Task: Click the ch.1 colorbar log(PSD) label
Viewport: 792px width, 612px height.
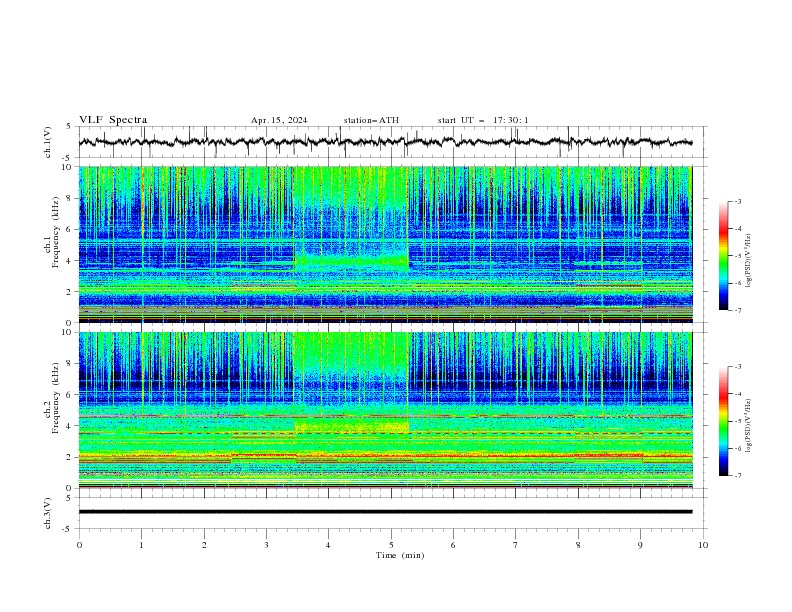Action: click(748, 261)
